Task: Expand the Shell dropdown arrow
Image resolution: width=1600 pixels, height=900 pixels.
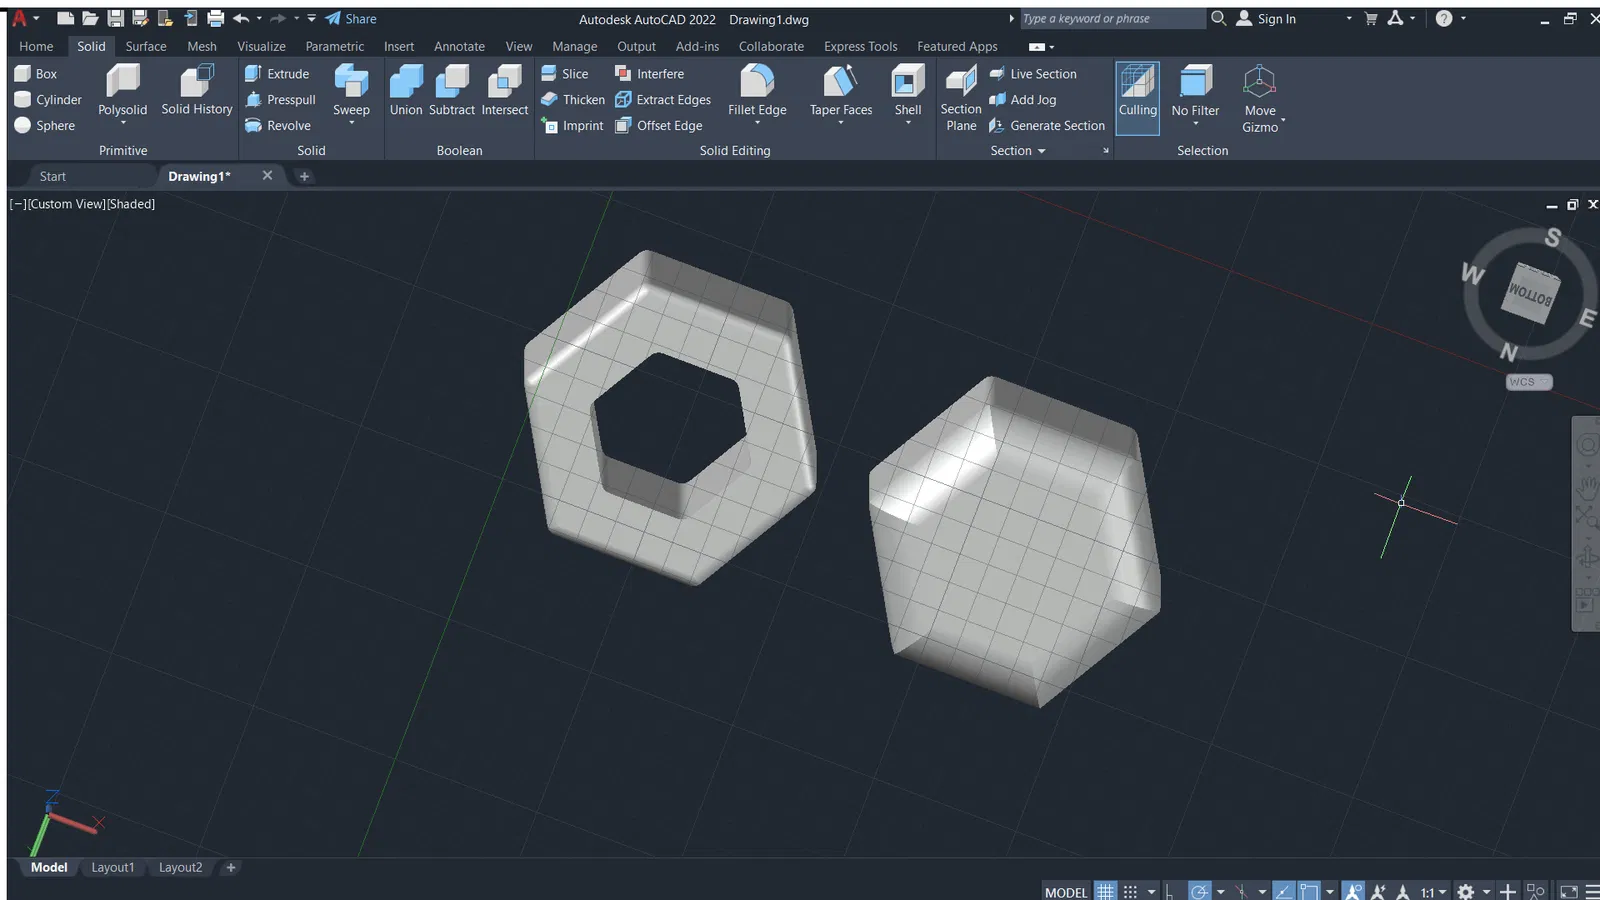Action: (908, 123)
